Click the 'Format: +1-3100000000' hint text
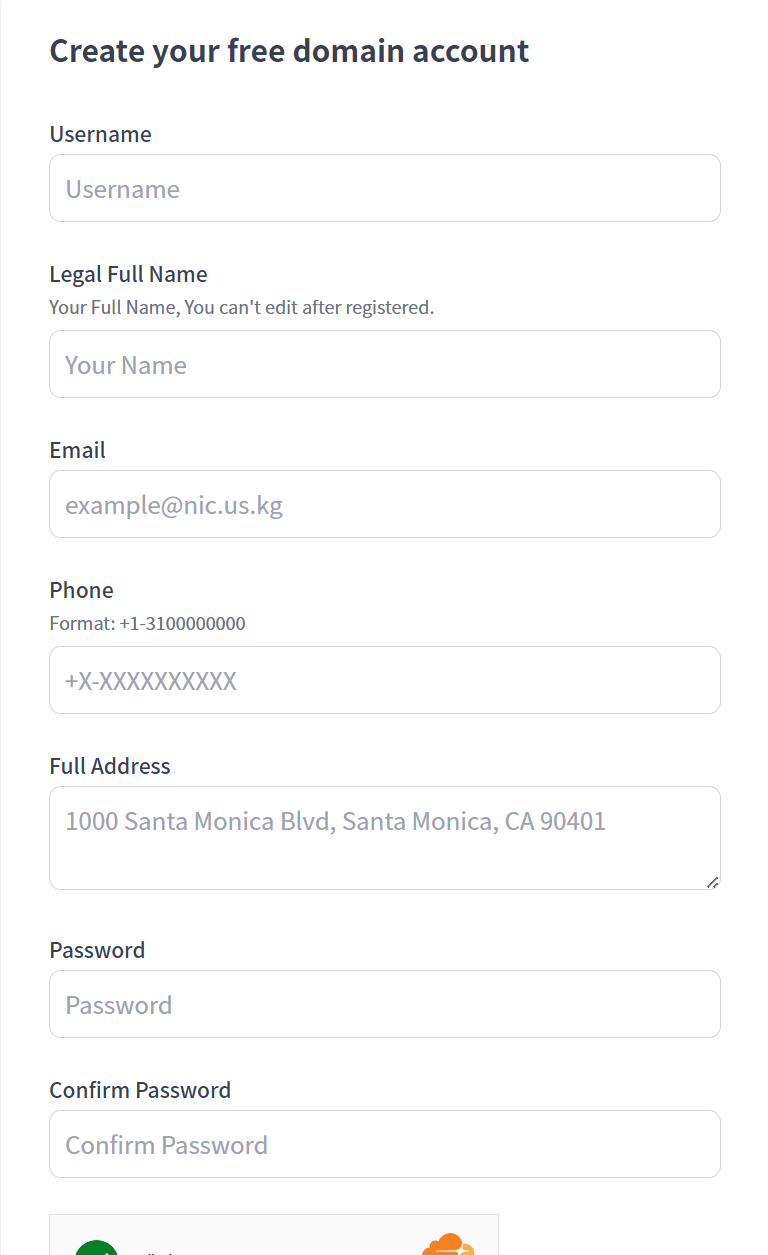The image size is (768, 1255). tap(147, 623)
